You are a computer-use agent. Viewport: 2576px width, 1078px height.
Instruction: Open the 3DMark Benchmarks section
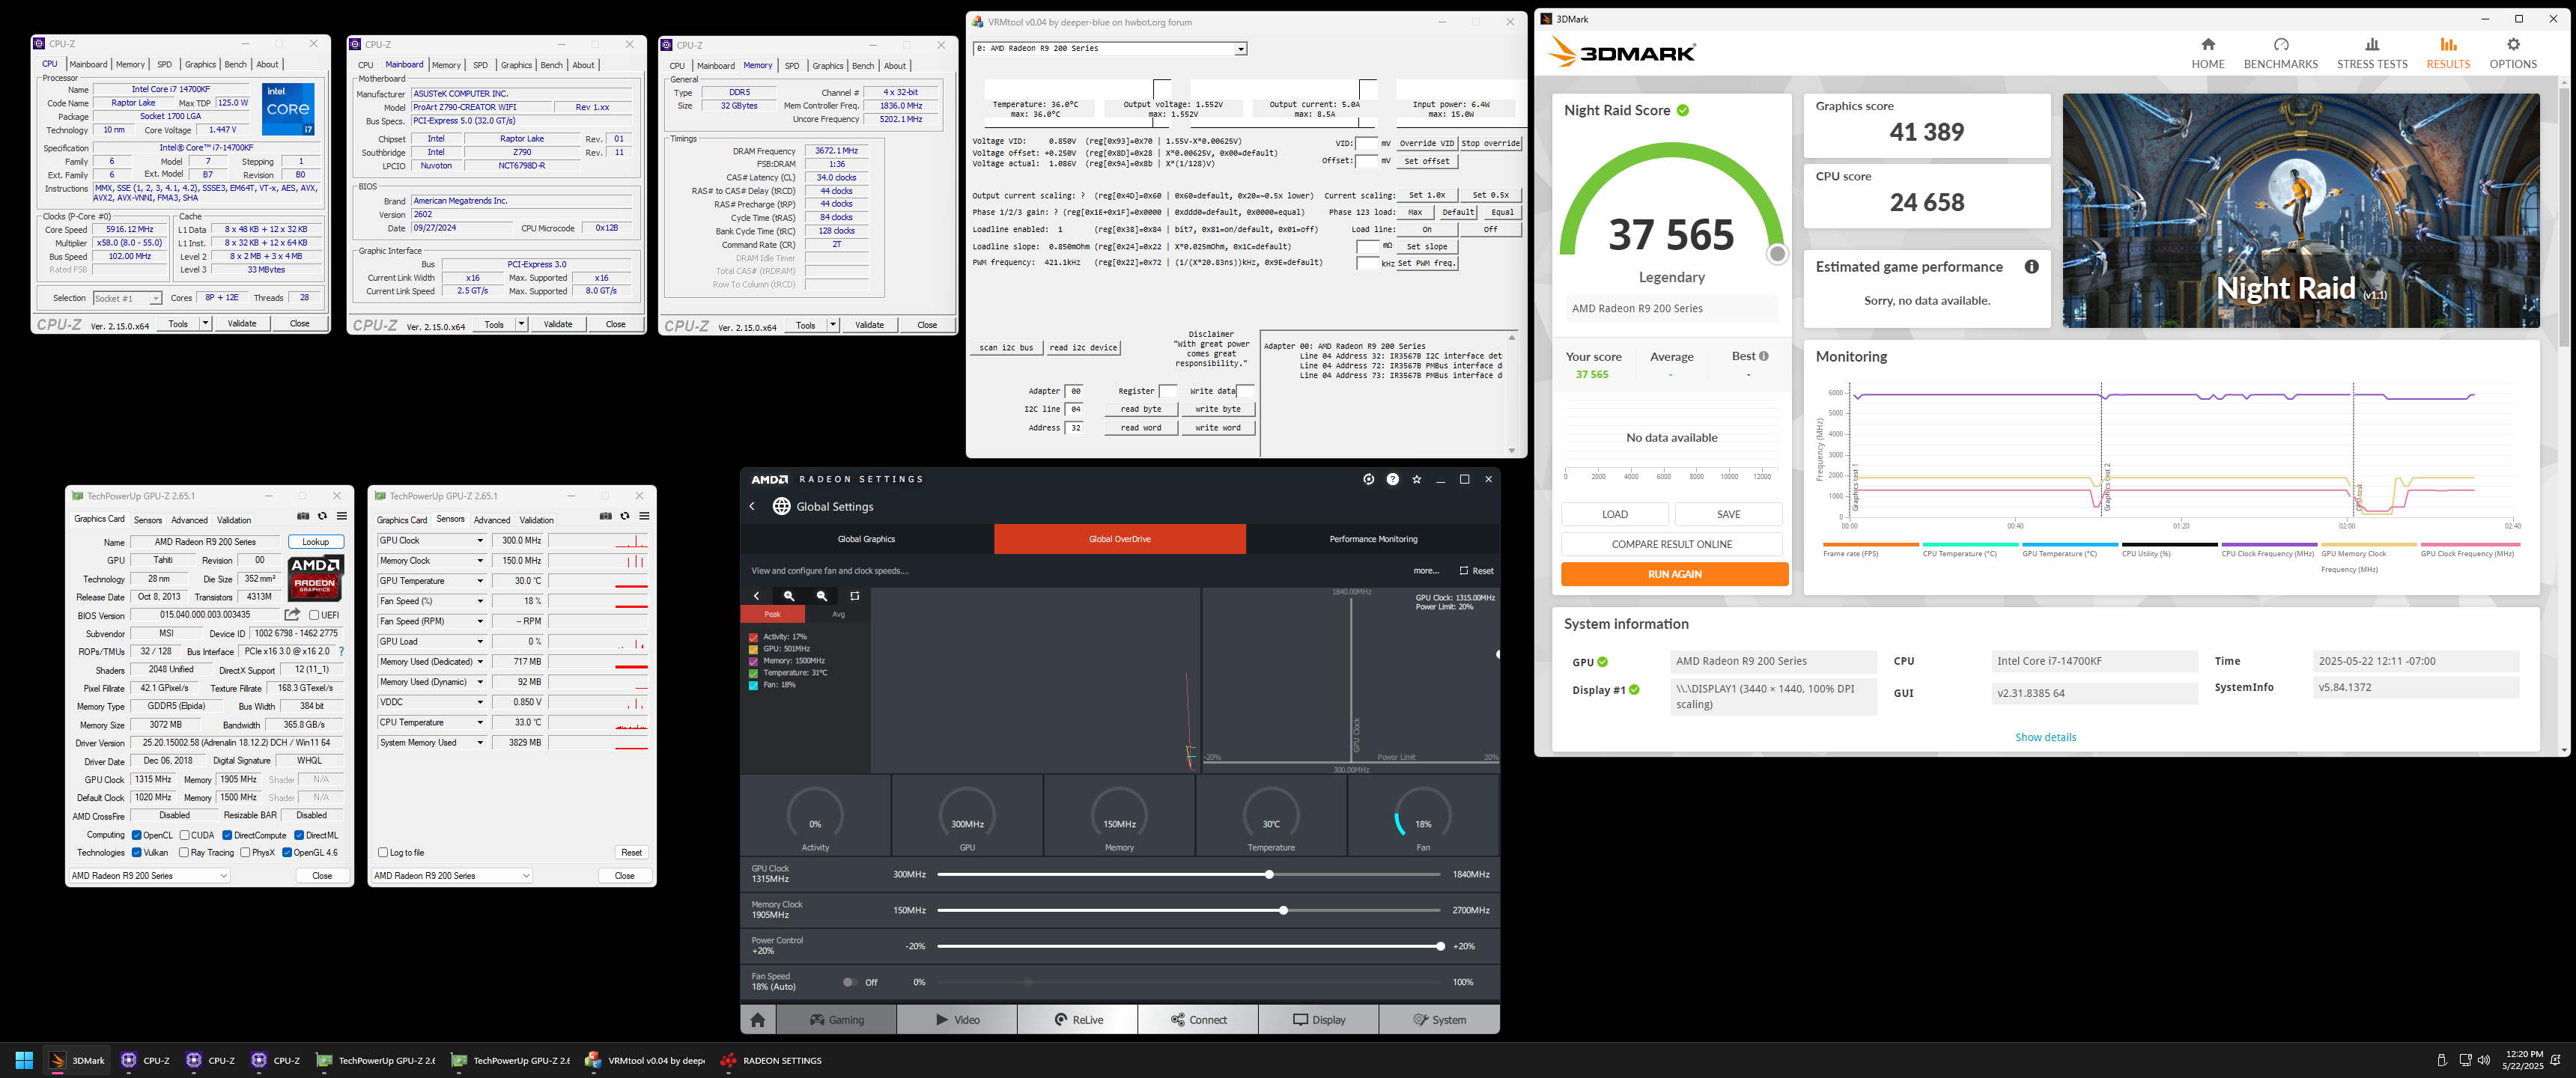[x=2280, y=53]
